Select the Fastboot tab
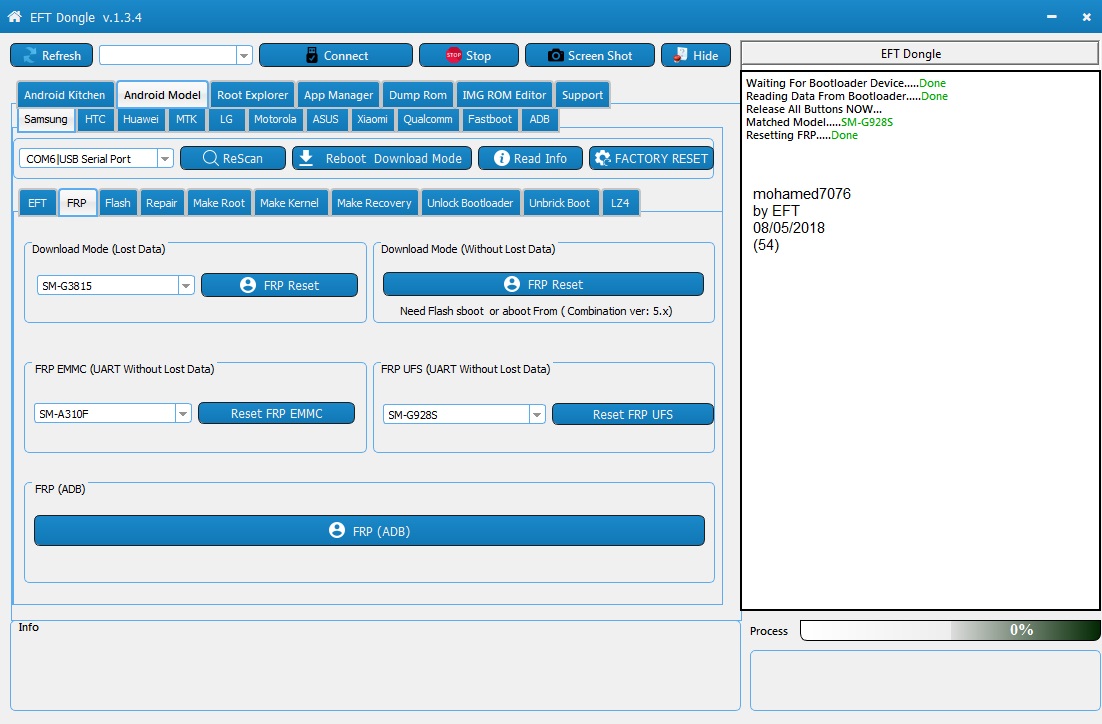The width and height of the screenshot is (1102, 724). click(x=490, y=119)
